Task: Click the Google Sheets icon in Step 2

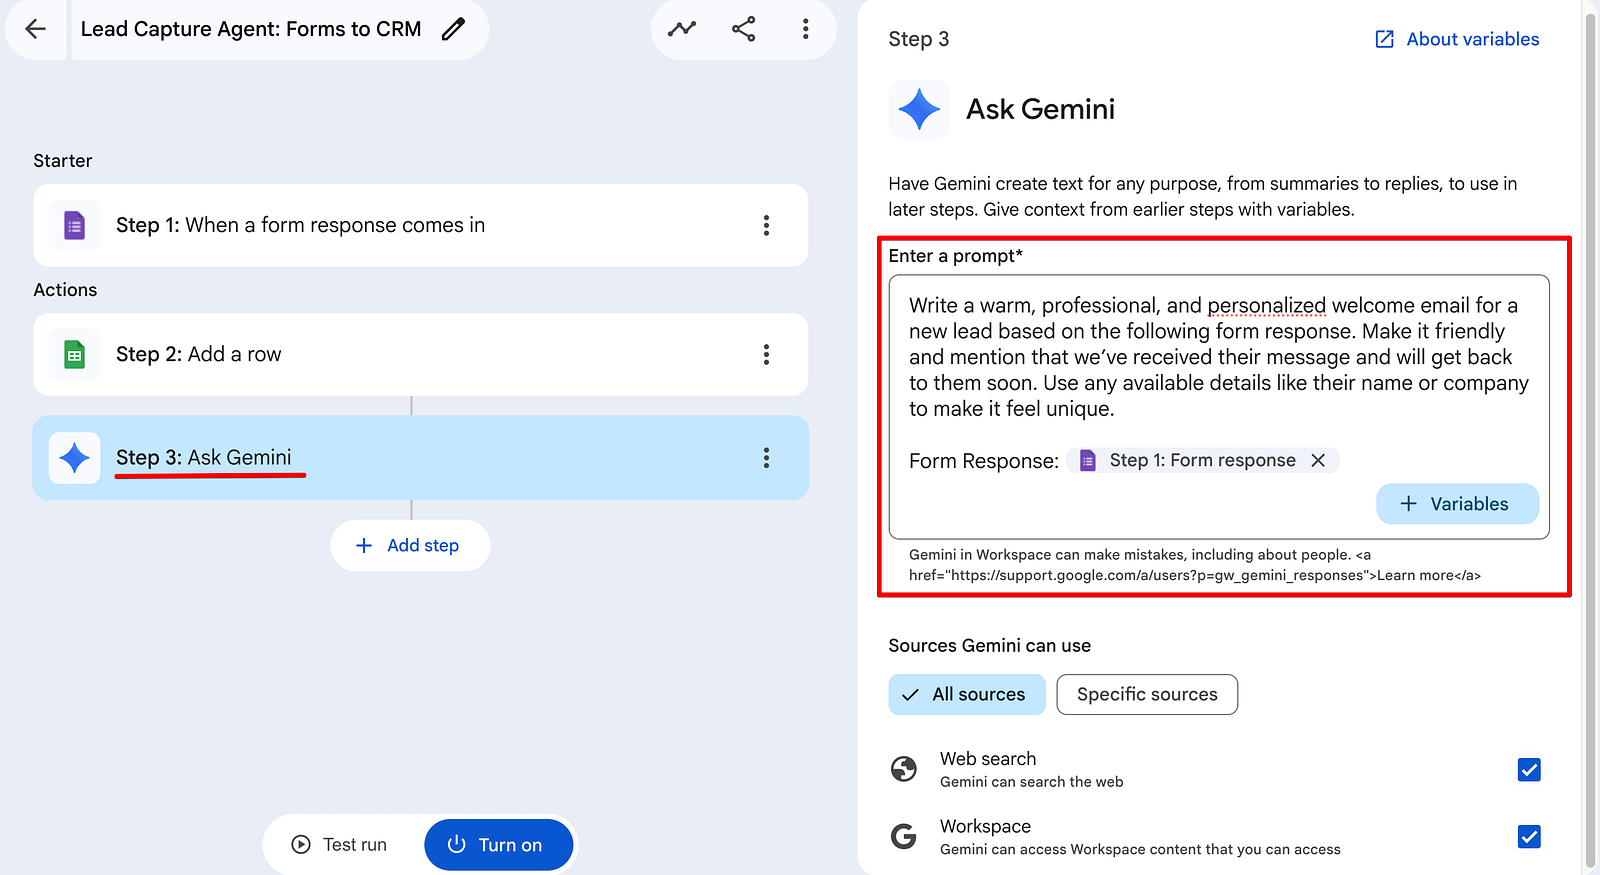Action: [x=75, y=354]
